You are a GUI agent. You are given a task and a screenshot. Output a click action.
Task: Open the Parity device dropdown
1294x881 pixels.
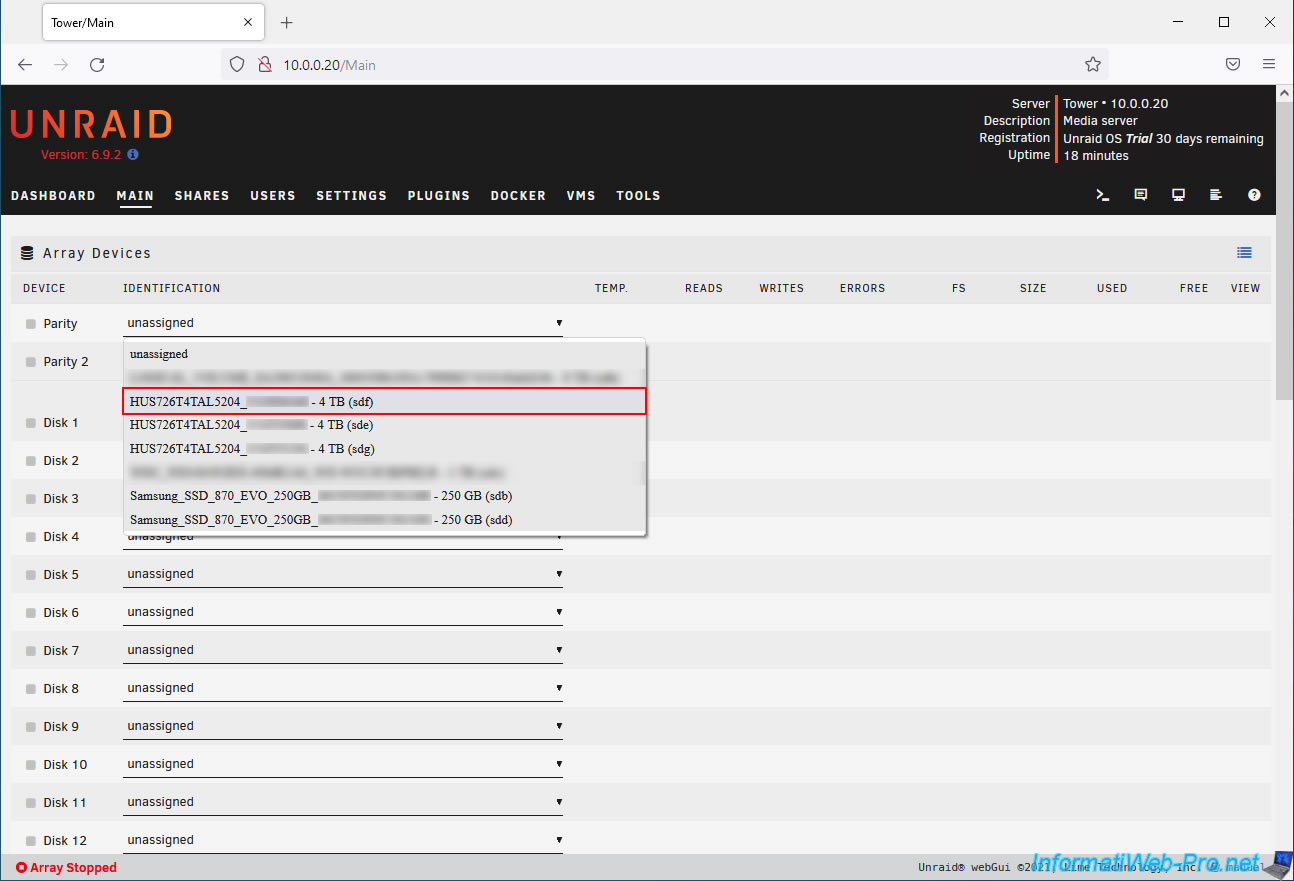(x=342, y=323)
